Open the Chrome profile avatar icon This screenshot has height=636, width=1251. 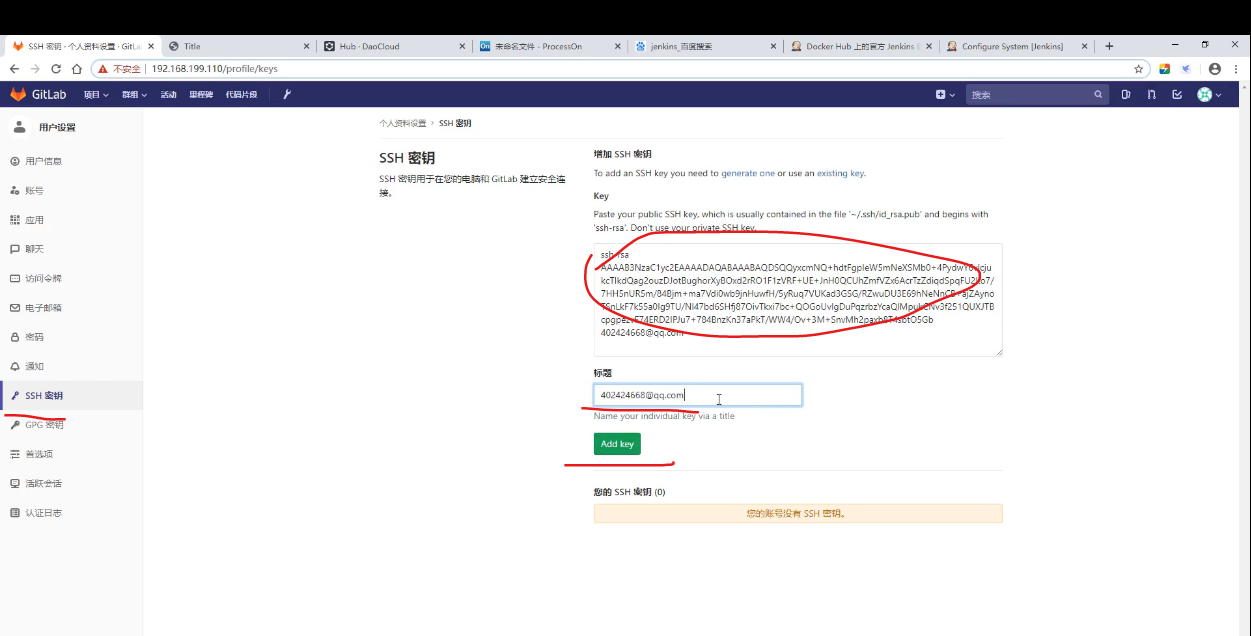[1214, 69]
